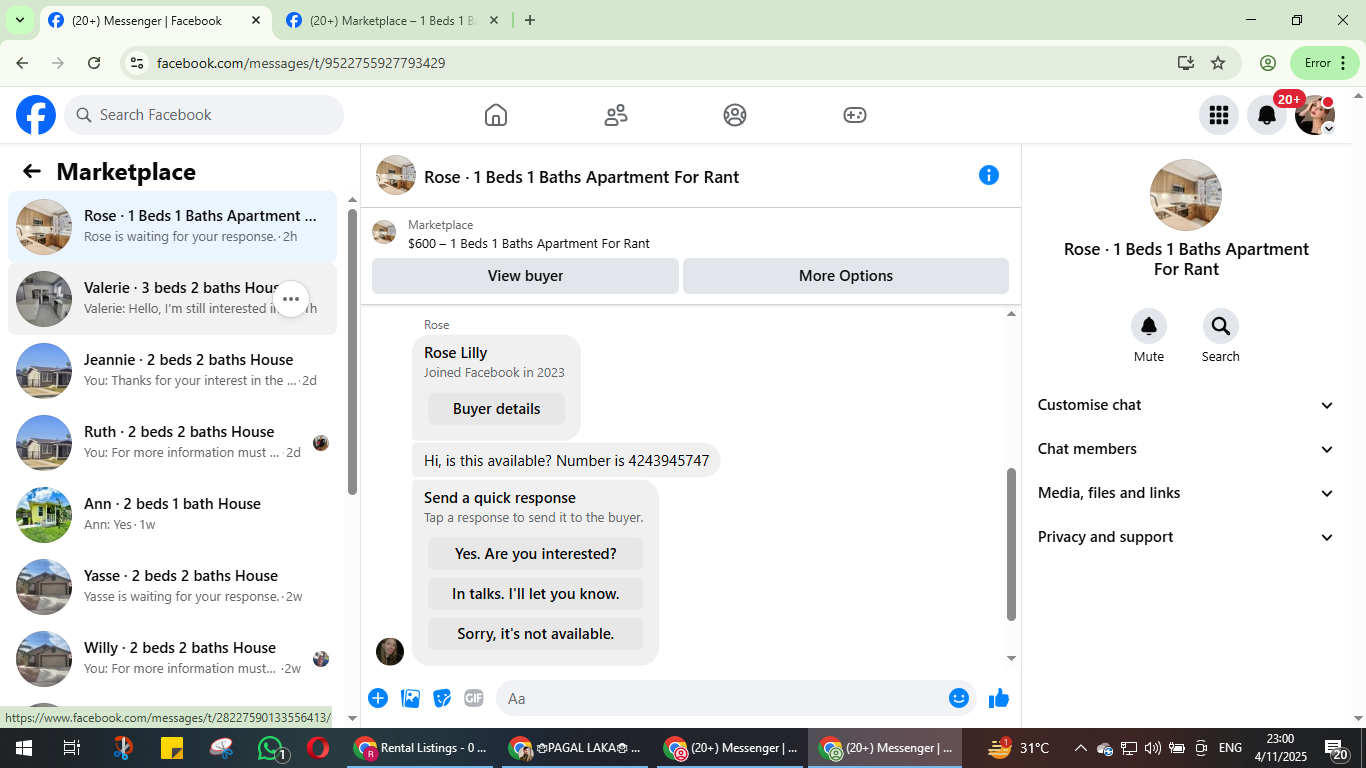
Task: Open the 31°C weather widget in taskbar
Action: click(1018, 748)
